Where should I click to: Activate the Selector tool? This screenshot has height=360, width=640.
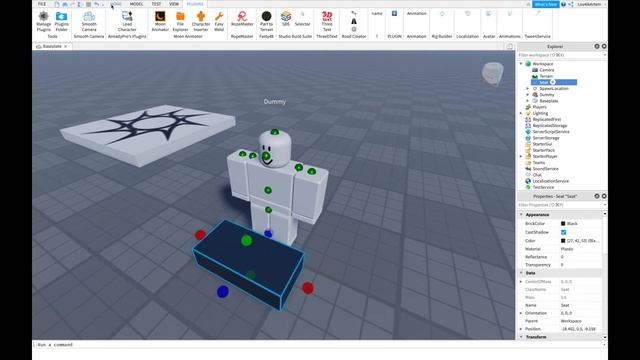(x=302, y=19)
